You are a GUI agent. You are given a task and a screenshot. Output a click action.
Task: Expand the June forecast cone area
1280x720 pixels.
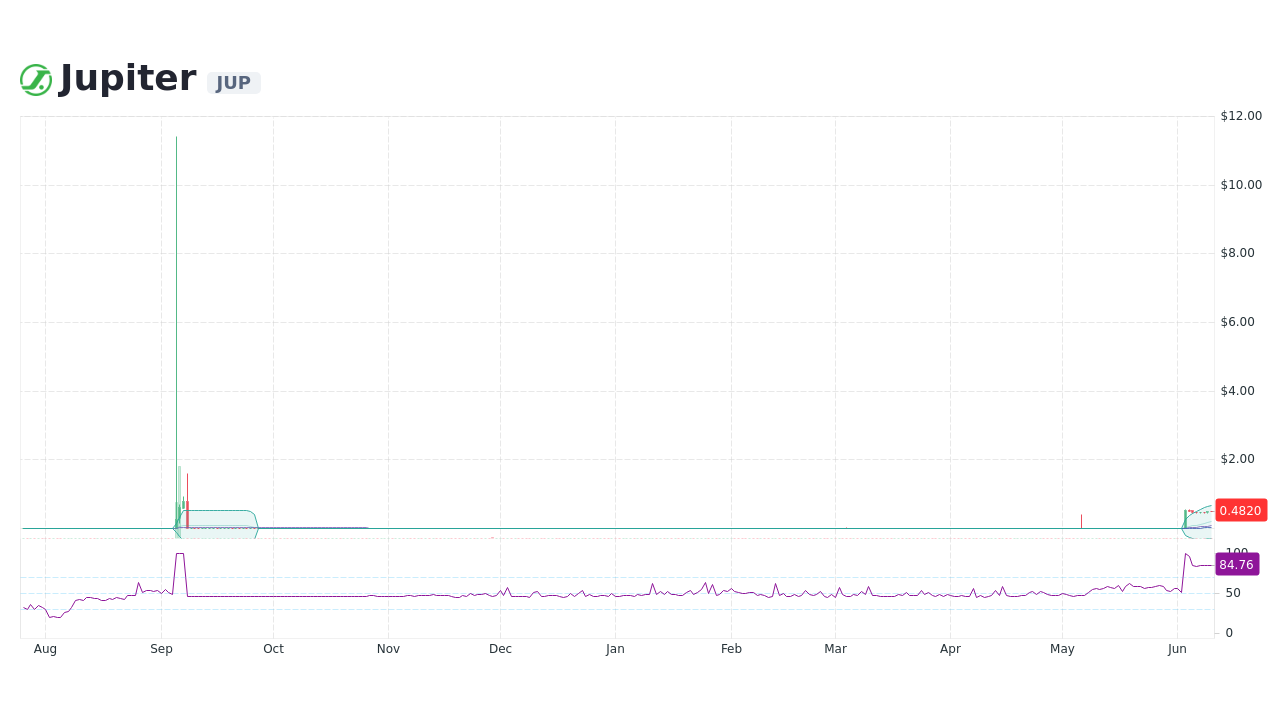pos(1198,522)
